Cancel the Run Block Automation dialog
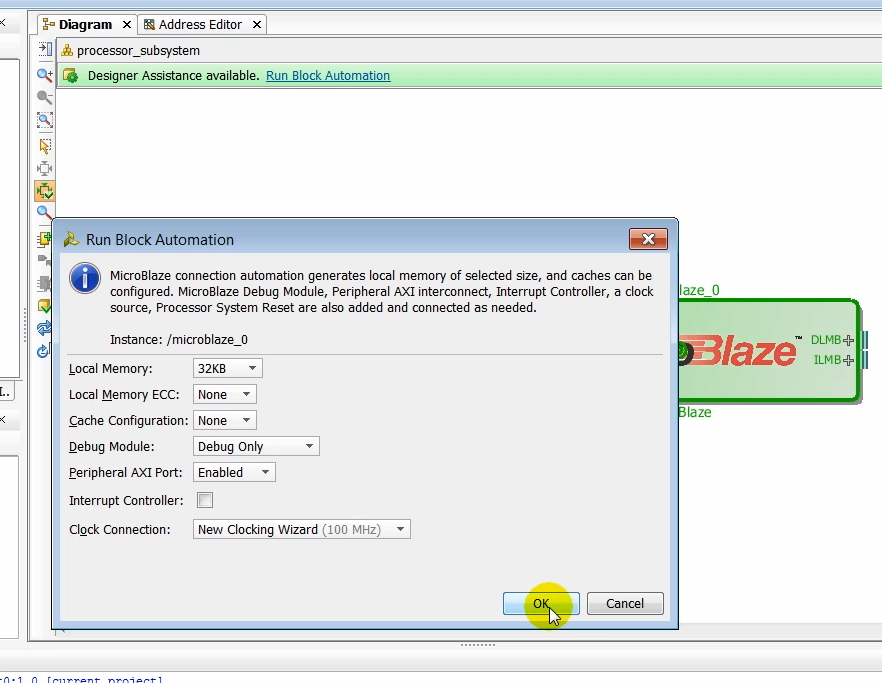The image size is (882, 683). click(624, 603)
